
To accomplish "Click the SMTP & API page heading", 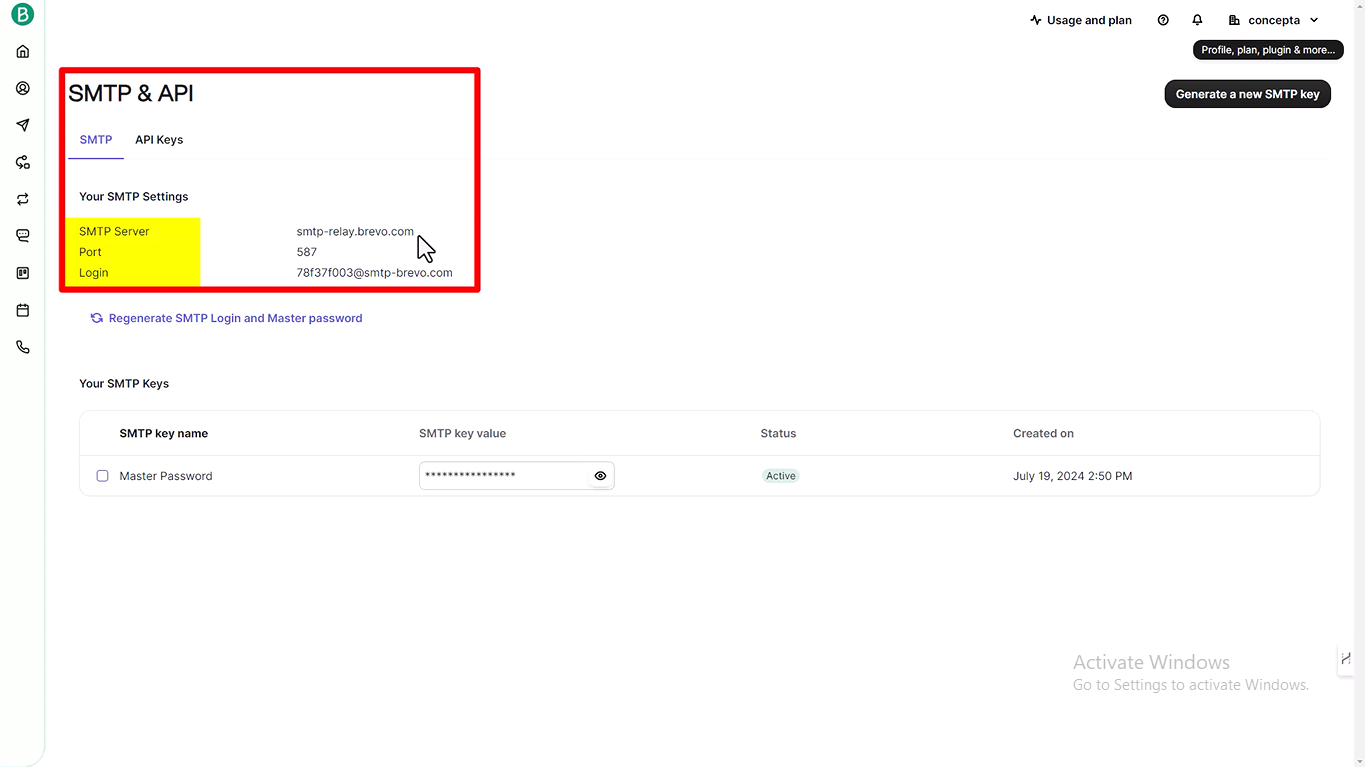I will [131, 93].
